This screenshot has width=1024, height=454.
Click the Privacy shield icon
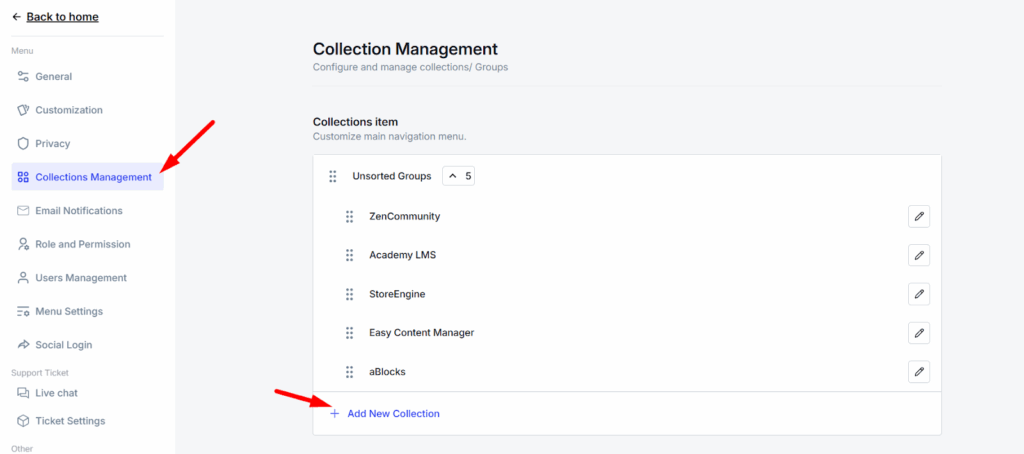click(x=24, y=143)
